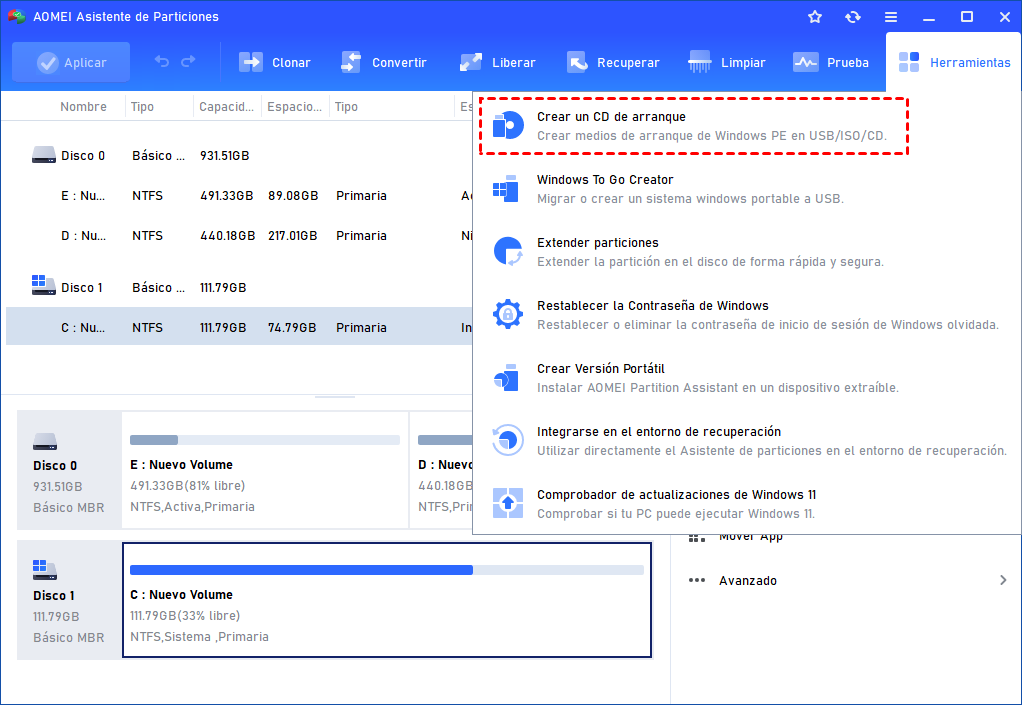Select the E: NTFS 491.33GB partition row
This screenshot has height=705, width=1022.
pos(239,195)
